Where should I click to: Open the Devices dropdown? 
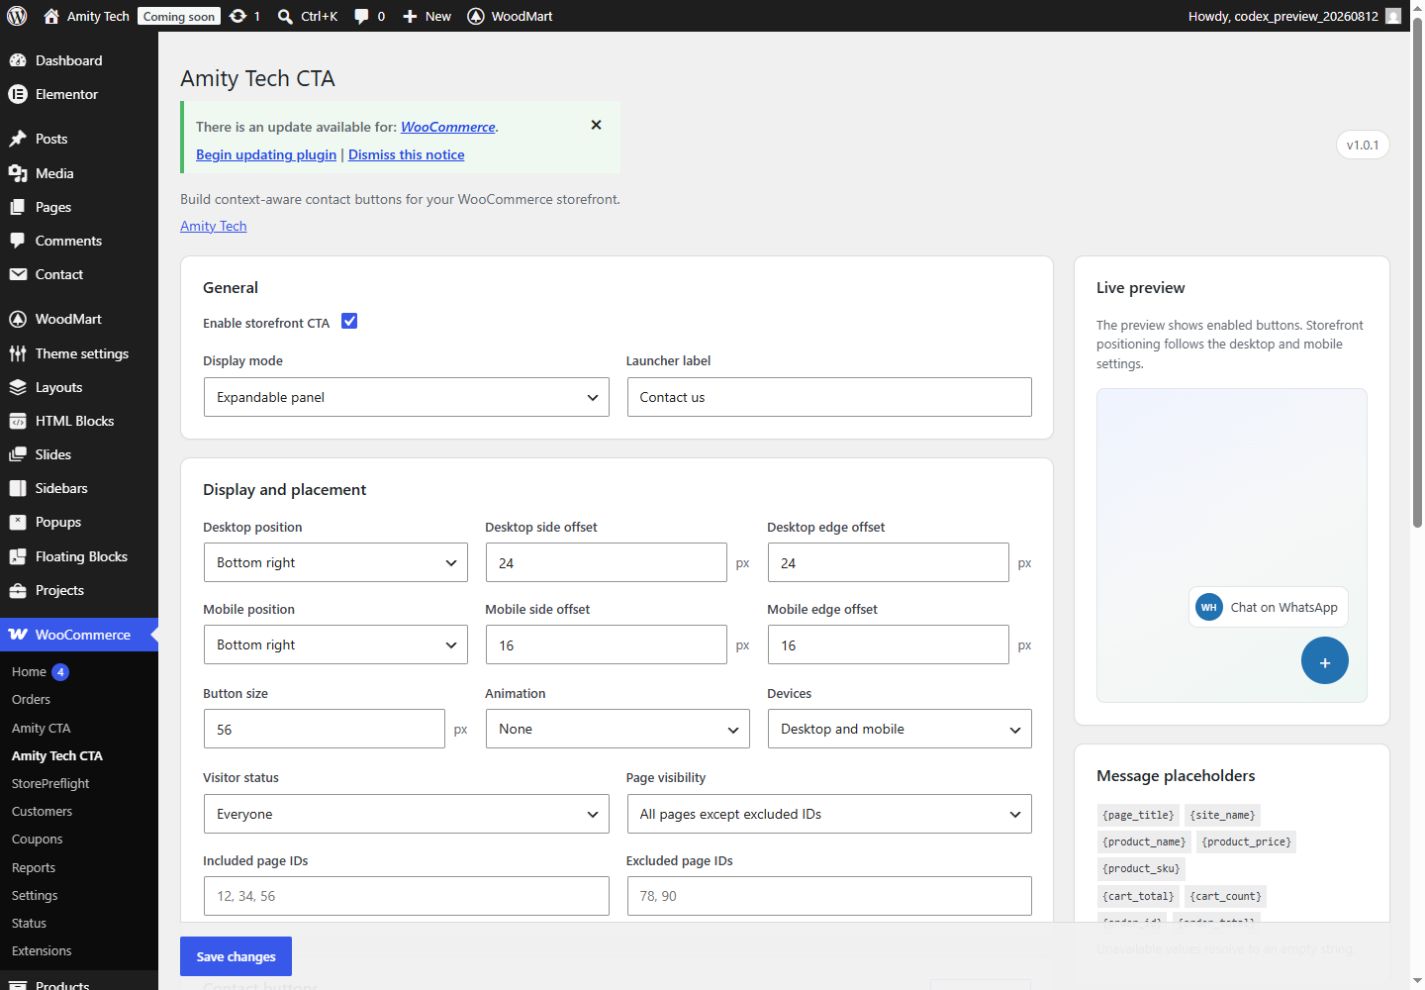pyautogui.click(x=899, y=729)
